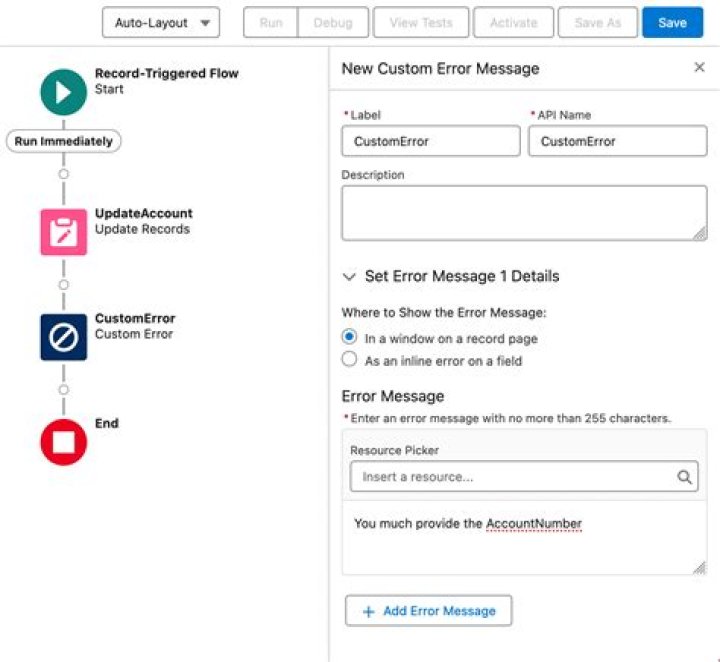Viewport: 720px width, 662px height.
Task: Click the blue Save button
Action: [672, 22]
